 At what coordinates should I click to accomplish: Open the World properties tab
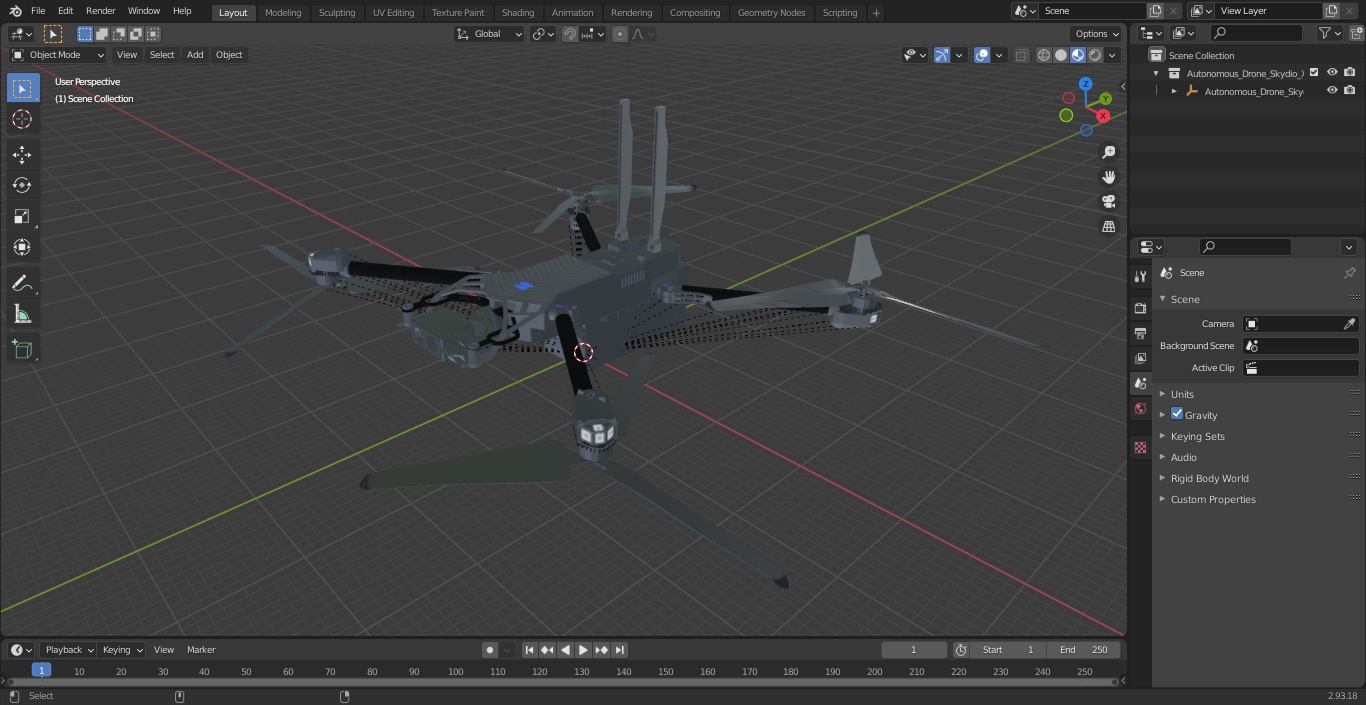point(1140,408)
